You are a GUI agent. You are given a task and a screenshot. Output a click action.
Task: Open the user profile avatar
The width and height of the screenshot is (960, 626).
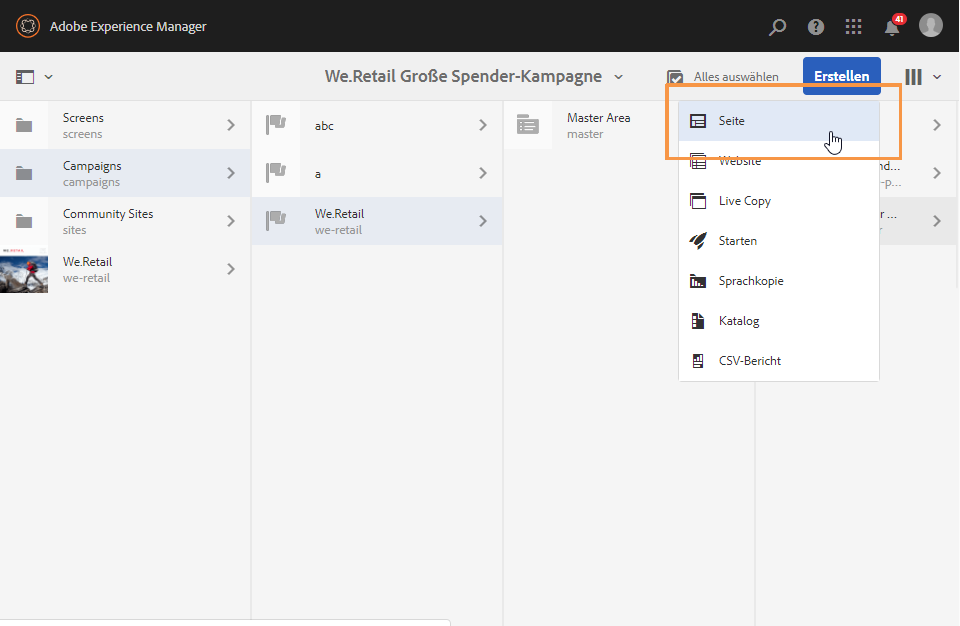[931, 26]
